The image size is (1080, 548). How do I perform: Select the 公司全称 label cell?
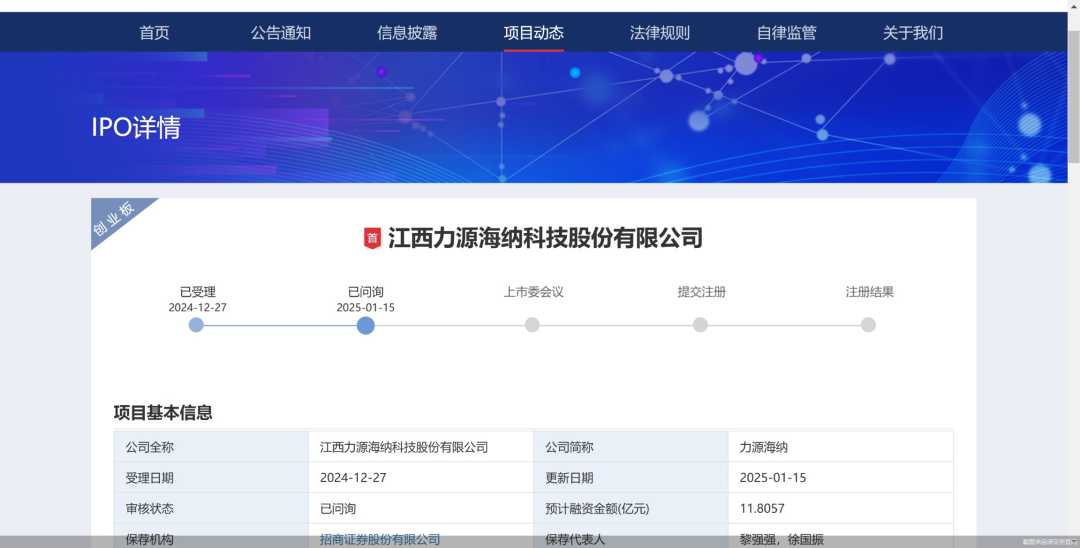211,447
